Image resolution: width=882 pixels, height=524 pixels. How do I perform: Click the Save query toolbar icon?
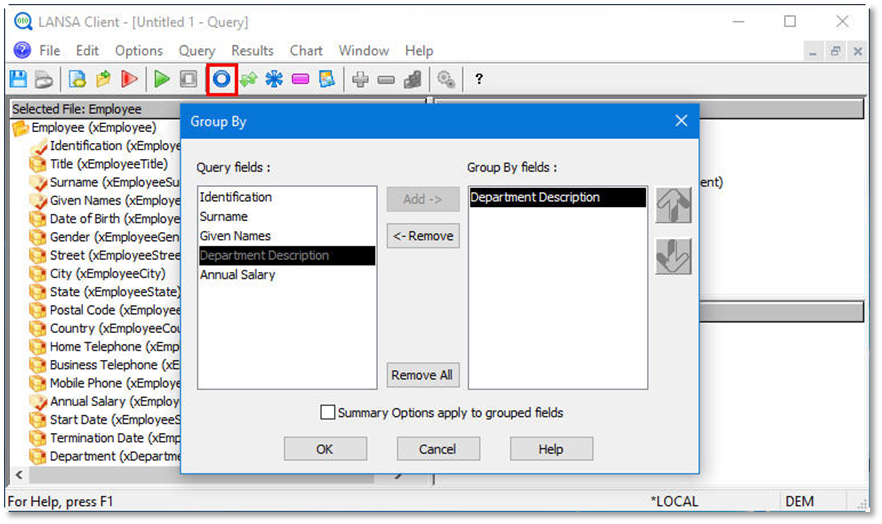18,79
